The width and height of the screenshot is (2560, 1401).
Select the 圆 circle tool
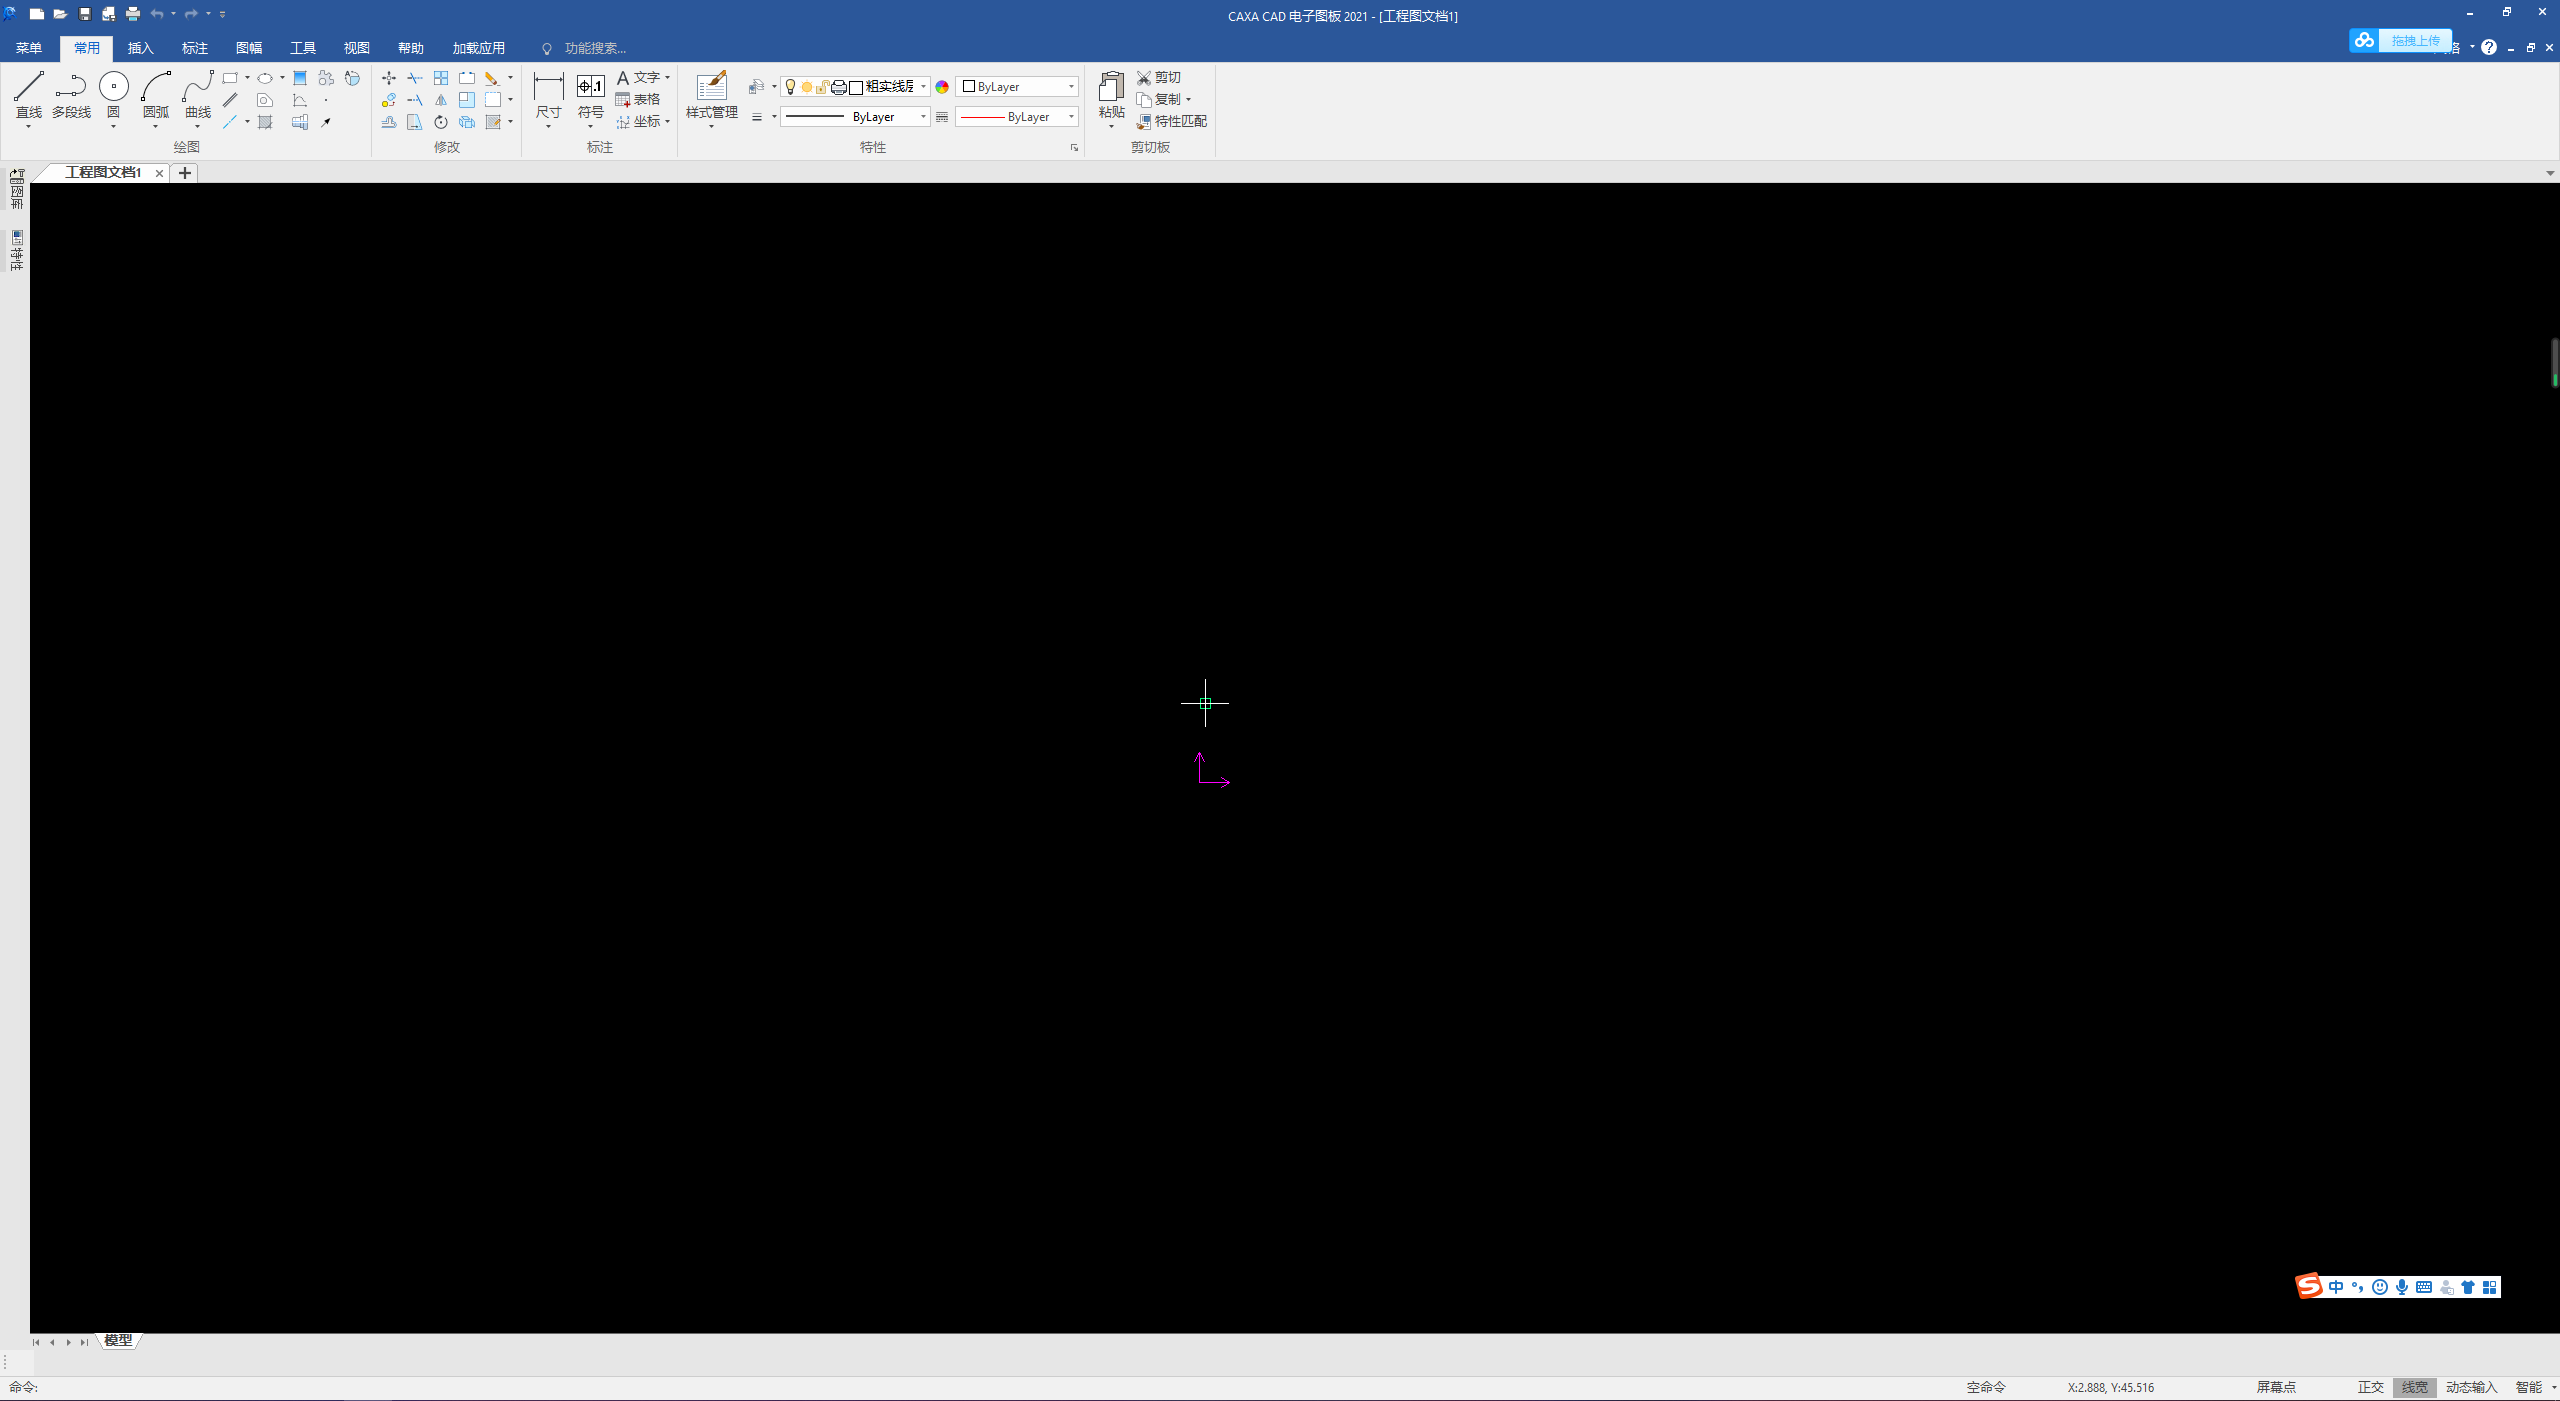114,96
